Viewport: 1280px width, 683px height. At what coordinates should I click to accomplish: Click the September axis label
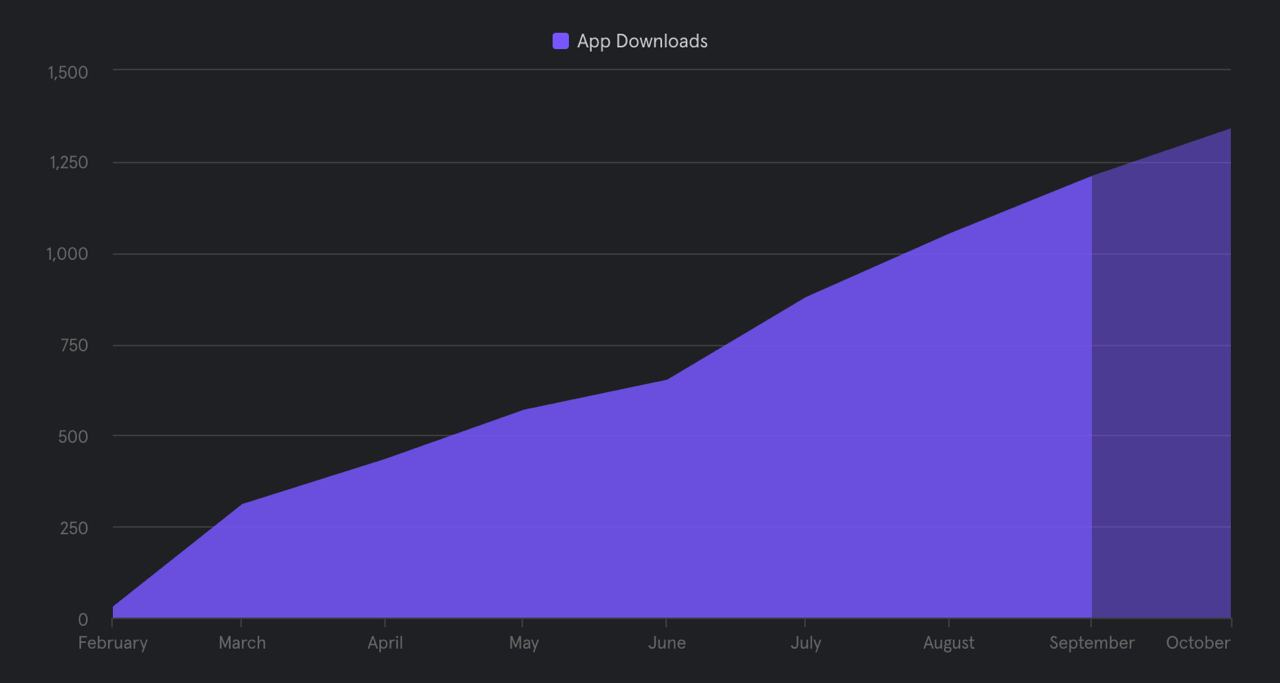point(1092,643)
